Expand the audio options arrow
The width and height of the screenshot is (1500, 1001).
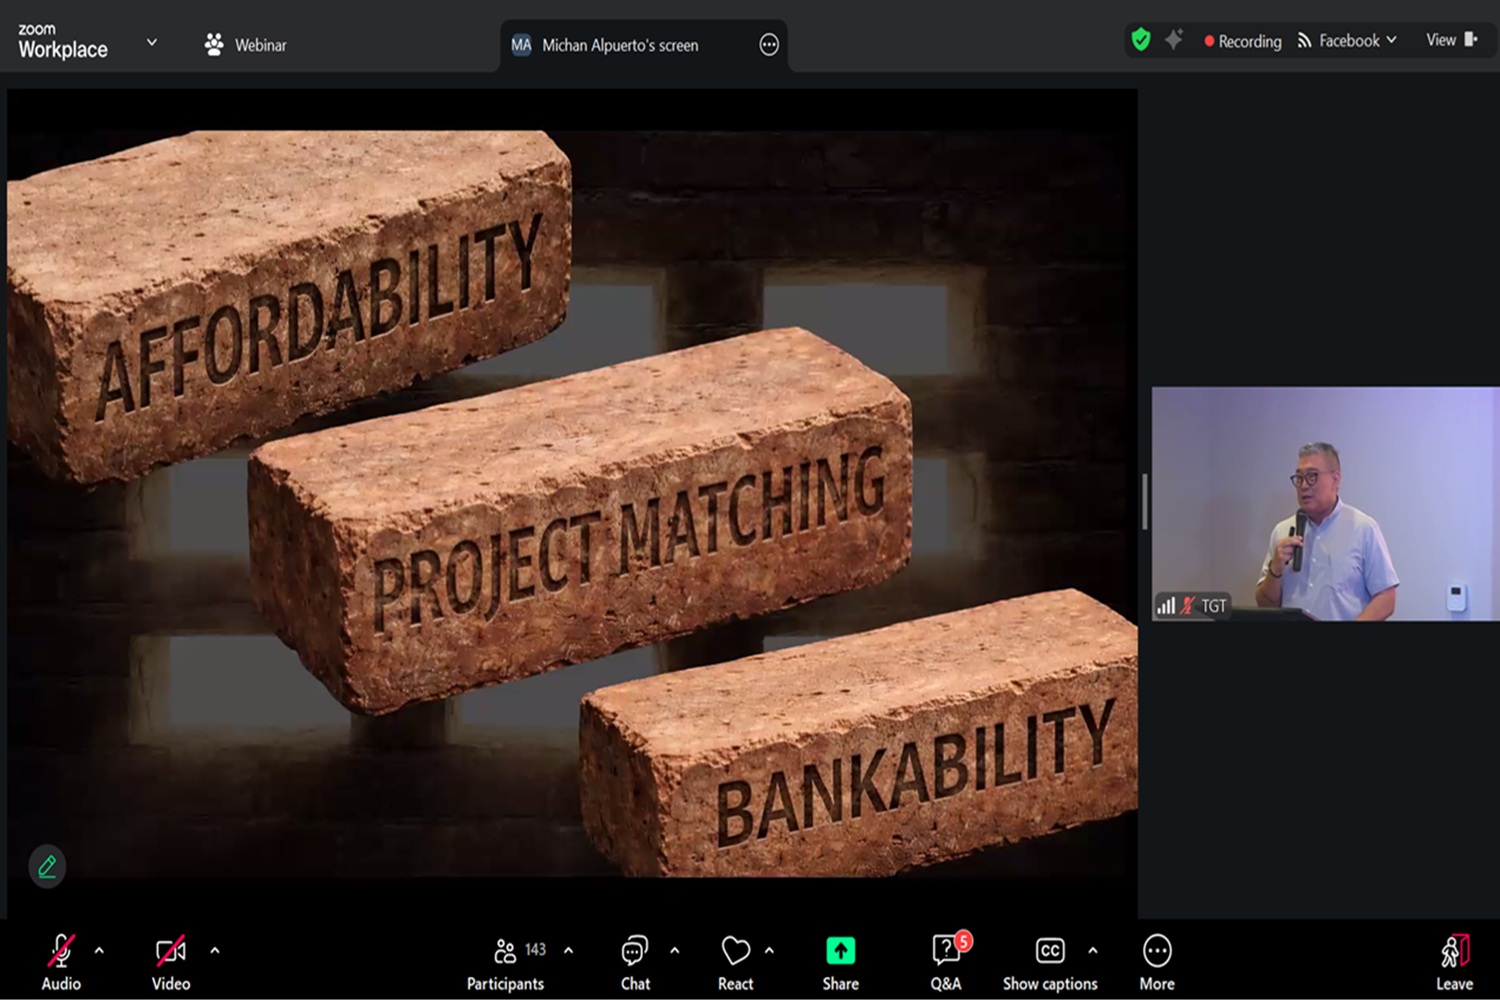coord(99,950)
